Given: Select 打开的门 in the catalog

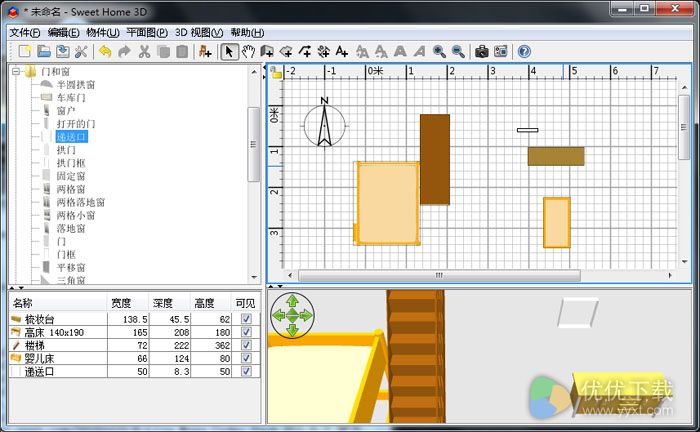Looking at the screenshot, I should (76, 124).
